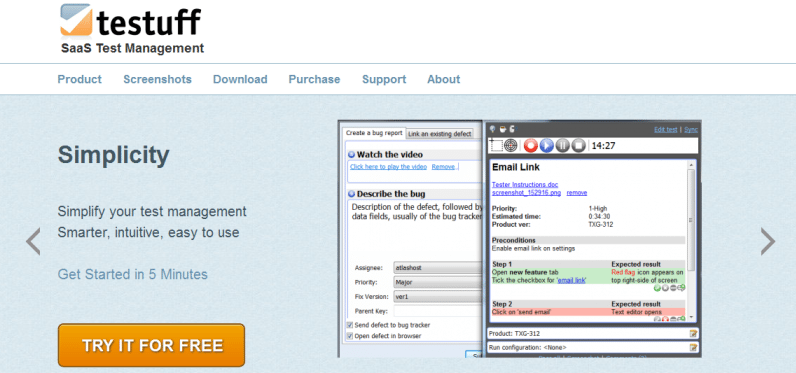The image size is (796, 373).
Task: Select the screen region capture tool
Action: [496, 145]
